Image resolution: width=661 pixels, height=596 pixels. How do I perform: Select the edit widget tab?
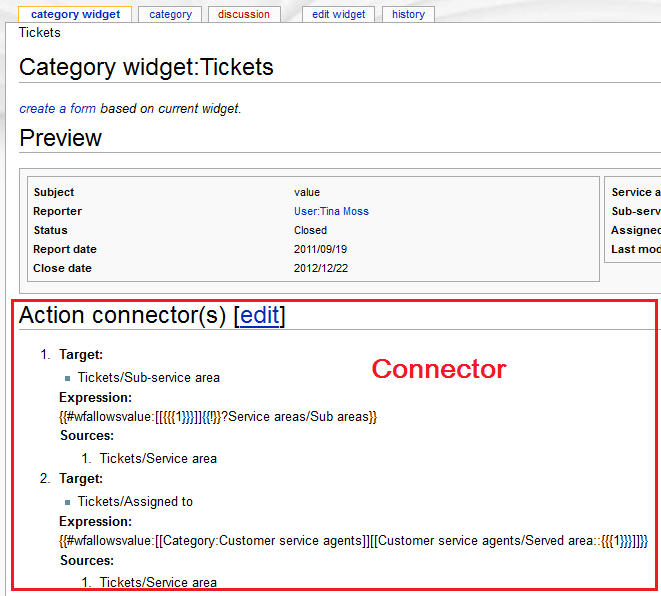click(x=338, y=14)
